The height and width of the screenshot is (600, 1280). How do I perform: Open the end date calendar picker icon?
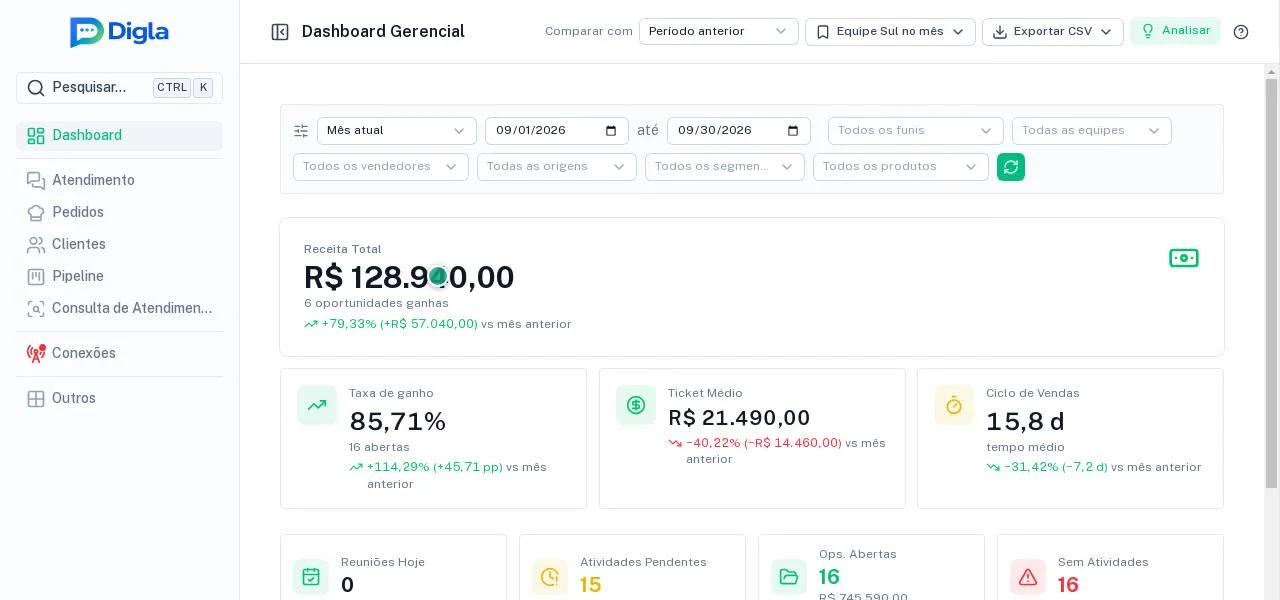point(793,131)
